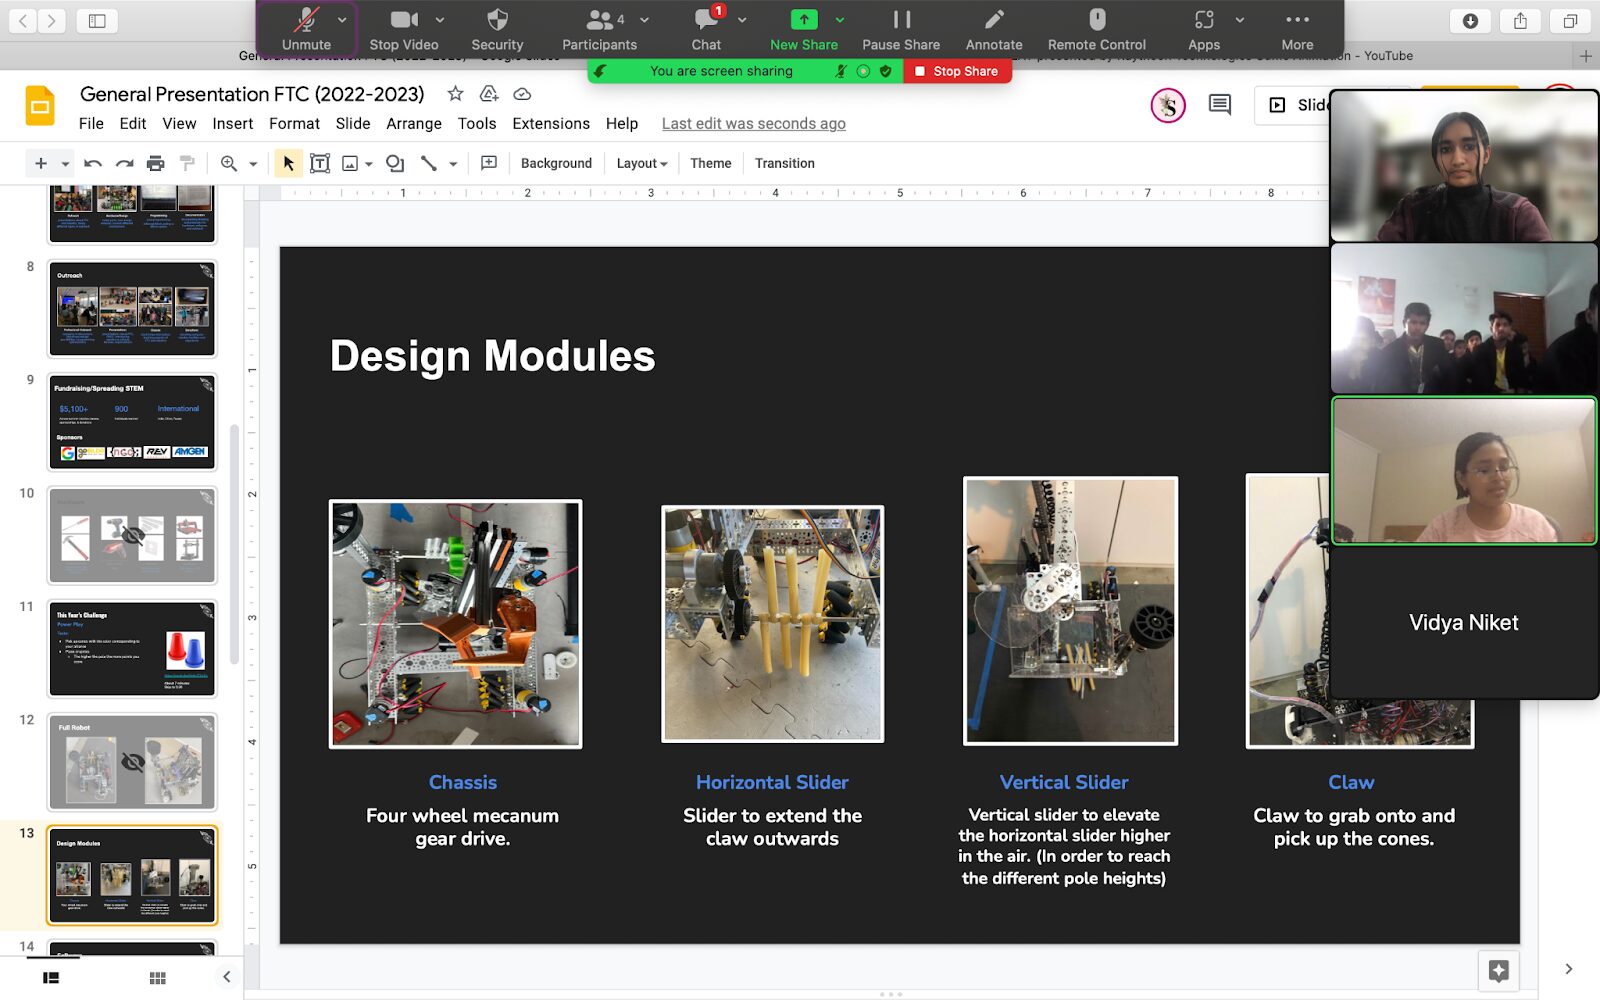Viewport: 1600px width, 1000px height.
Task: Open version history via last edit link
Action: click(x=753, y=123)
